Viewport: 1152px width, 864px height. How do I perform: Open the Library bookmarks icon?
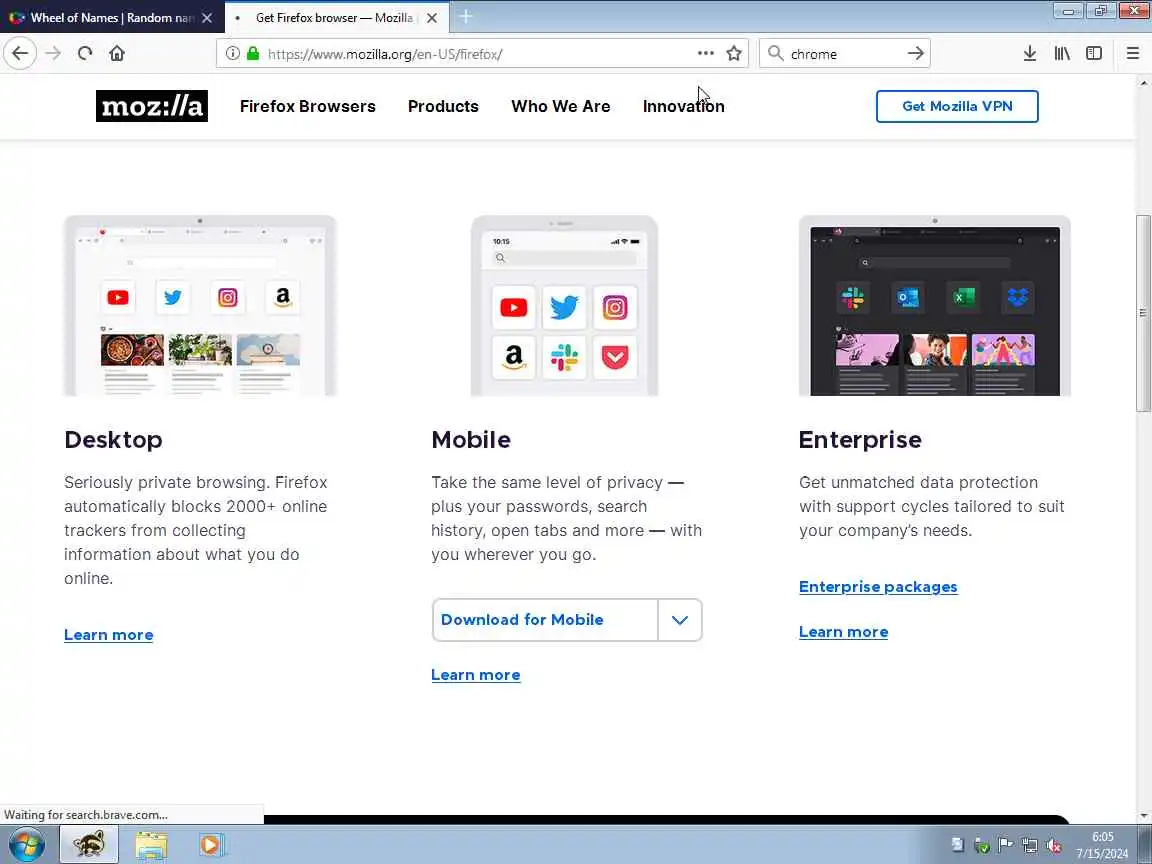pos(1062,54)
